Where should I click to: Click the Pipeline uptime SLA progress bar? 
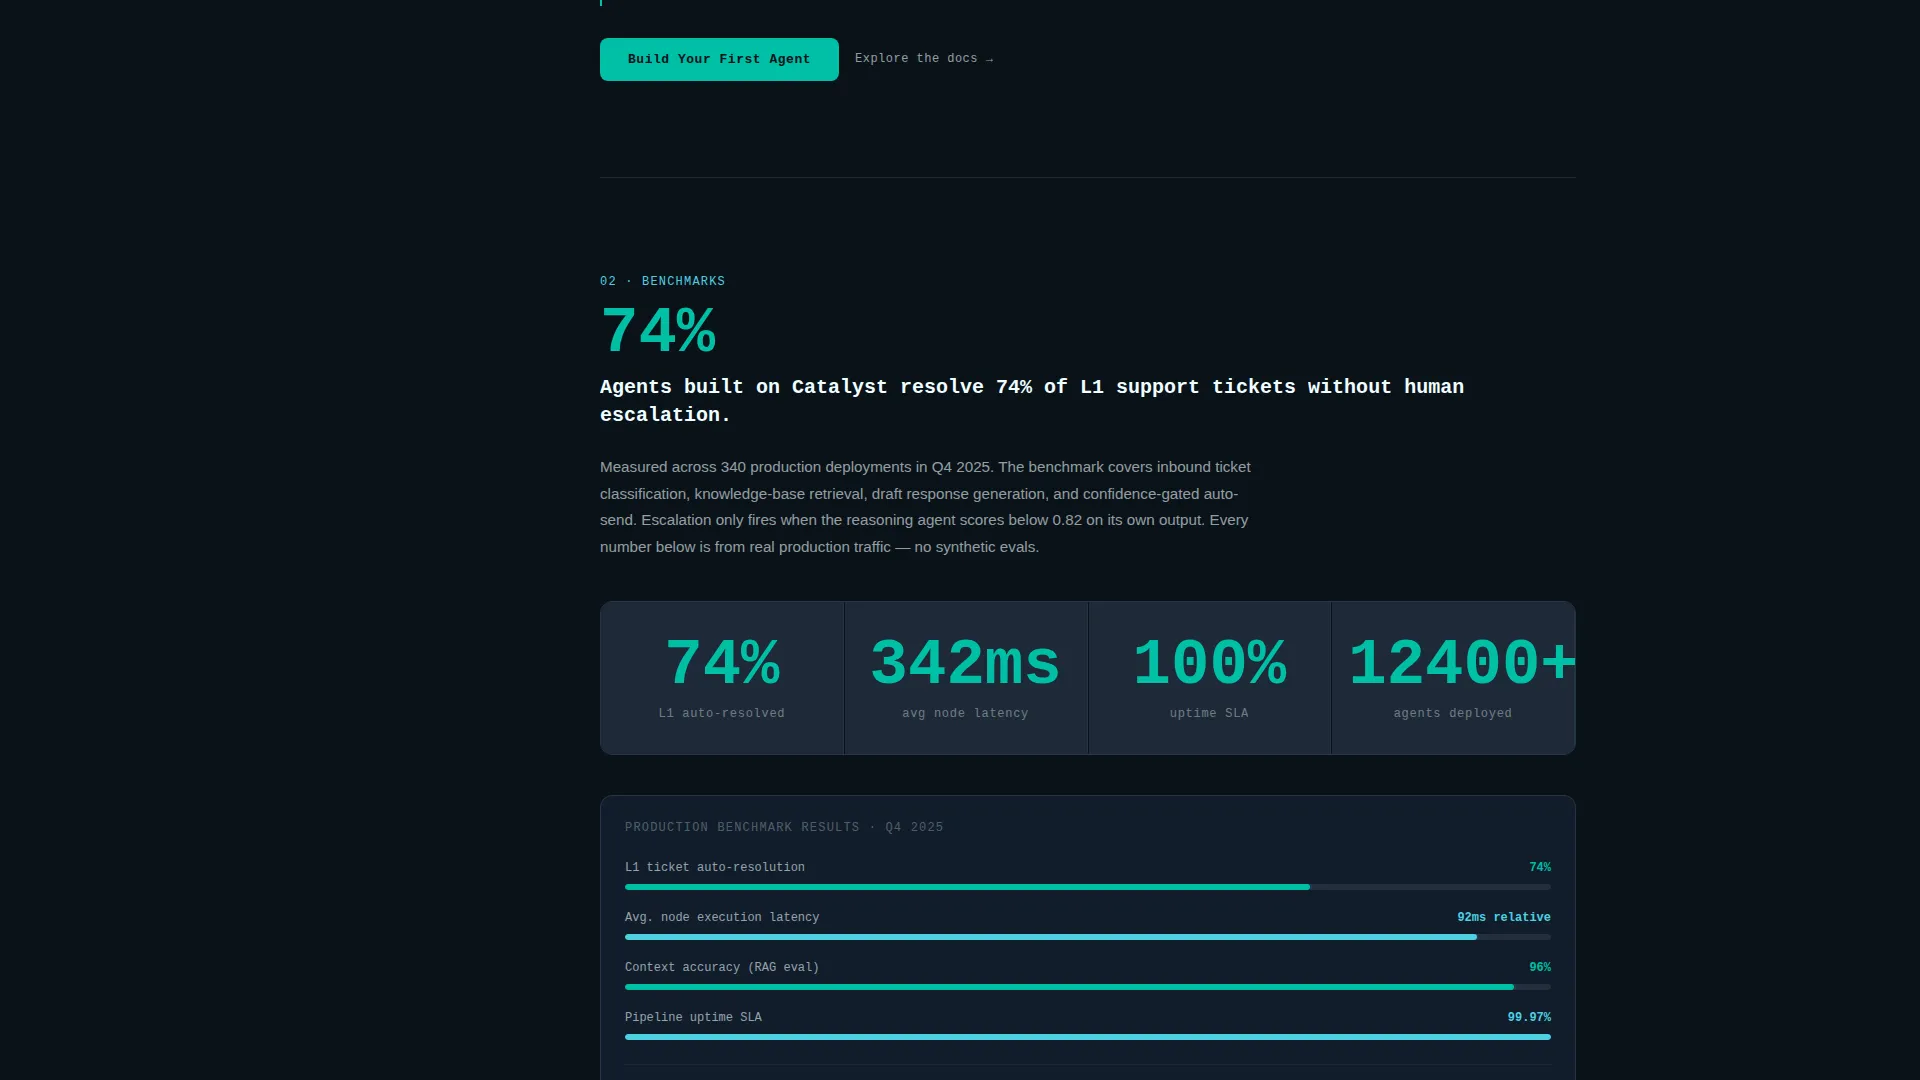point(1088,1037)
